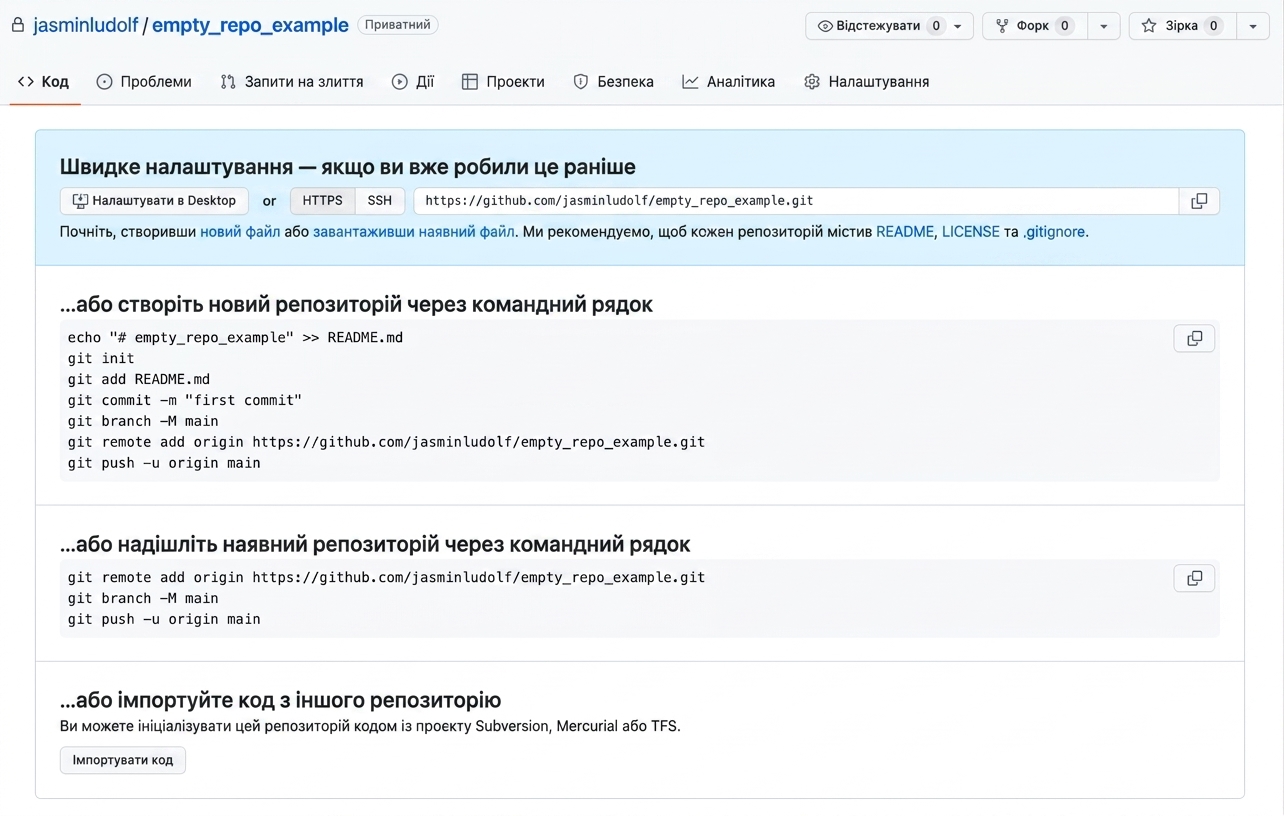Click Налаштувати в Desktop button
The width and height of the screenshot is (1284, 816).
(x=154, y=201)
